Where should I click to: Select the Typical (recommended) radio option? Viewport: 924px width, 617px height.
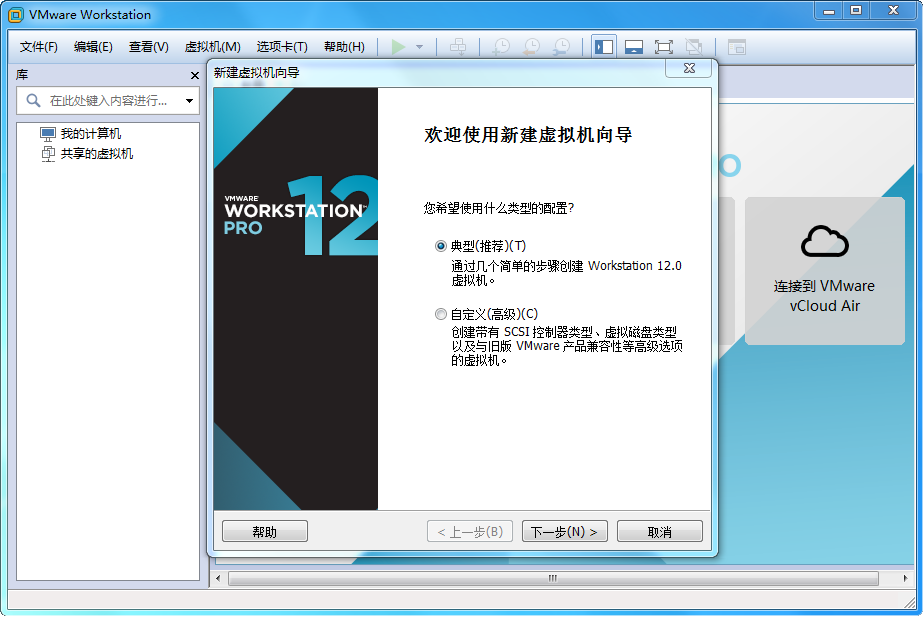coord(441,246)
